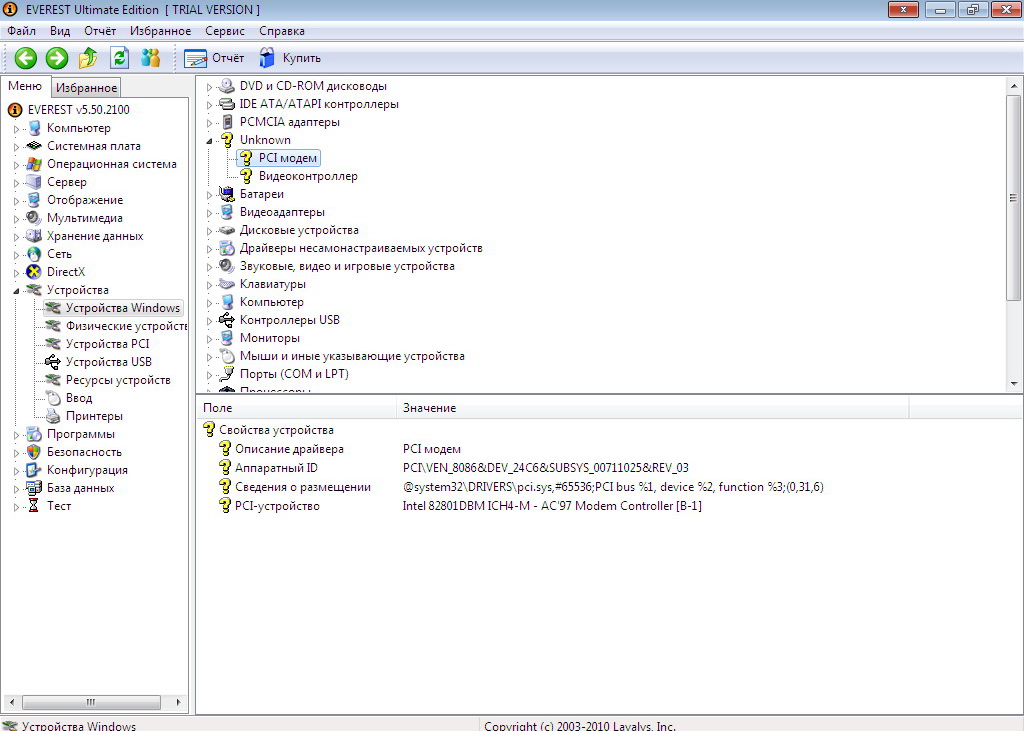Viewport: 1024px width, 731px height.
Task: Open the Файл menu
Action: click(22, 31)
